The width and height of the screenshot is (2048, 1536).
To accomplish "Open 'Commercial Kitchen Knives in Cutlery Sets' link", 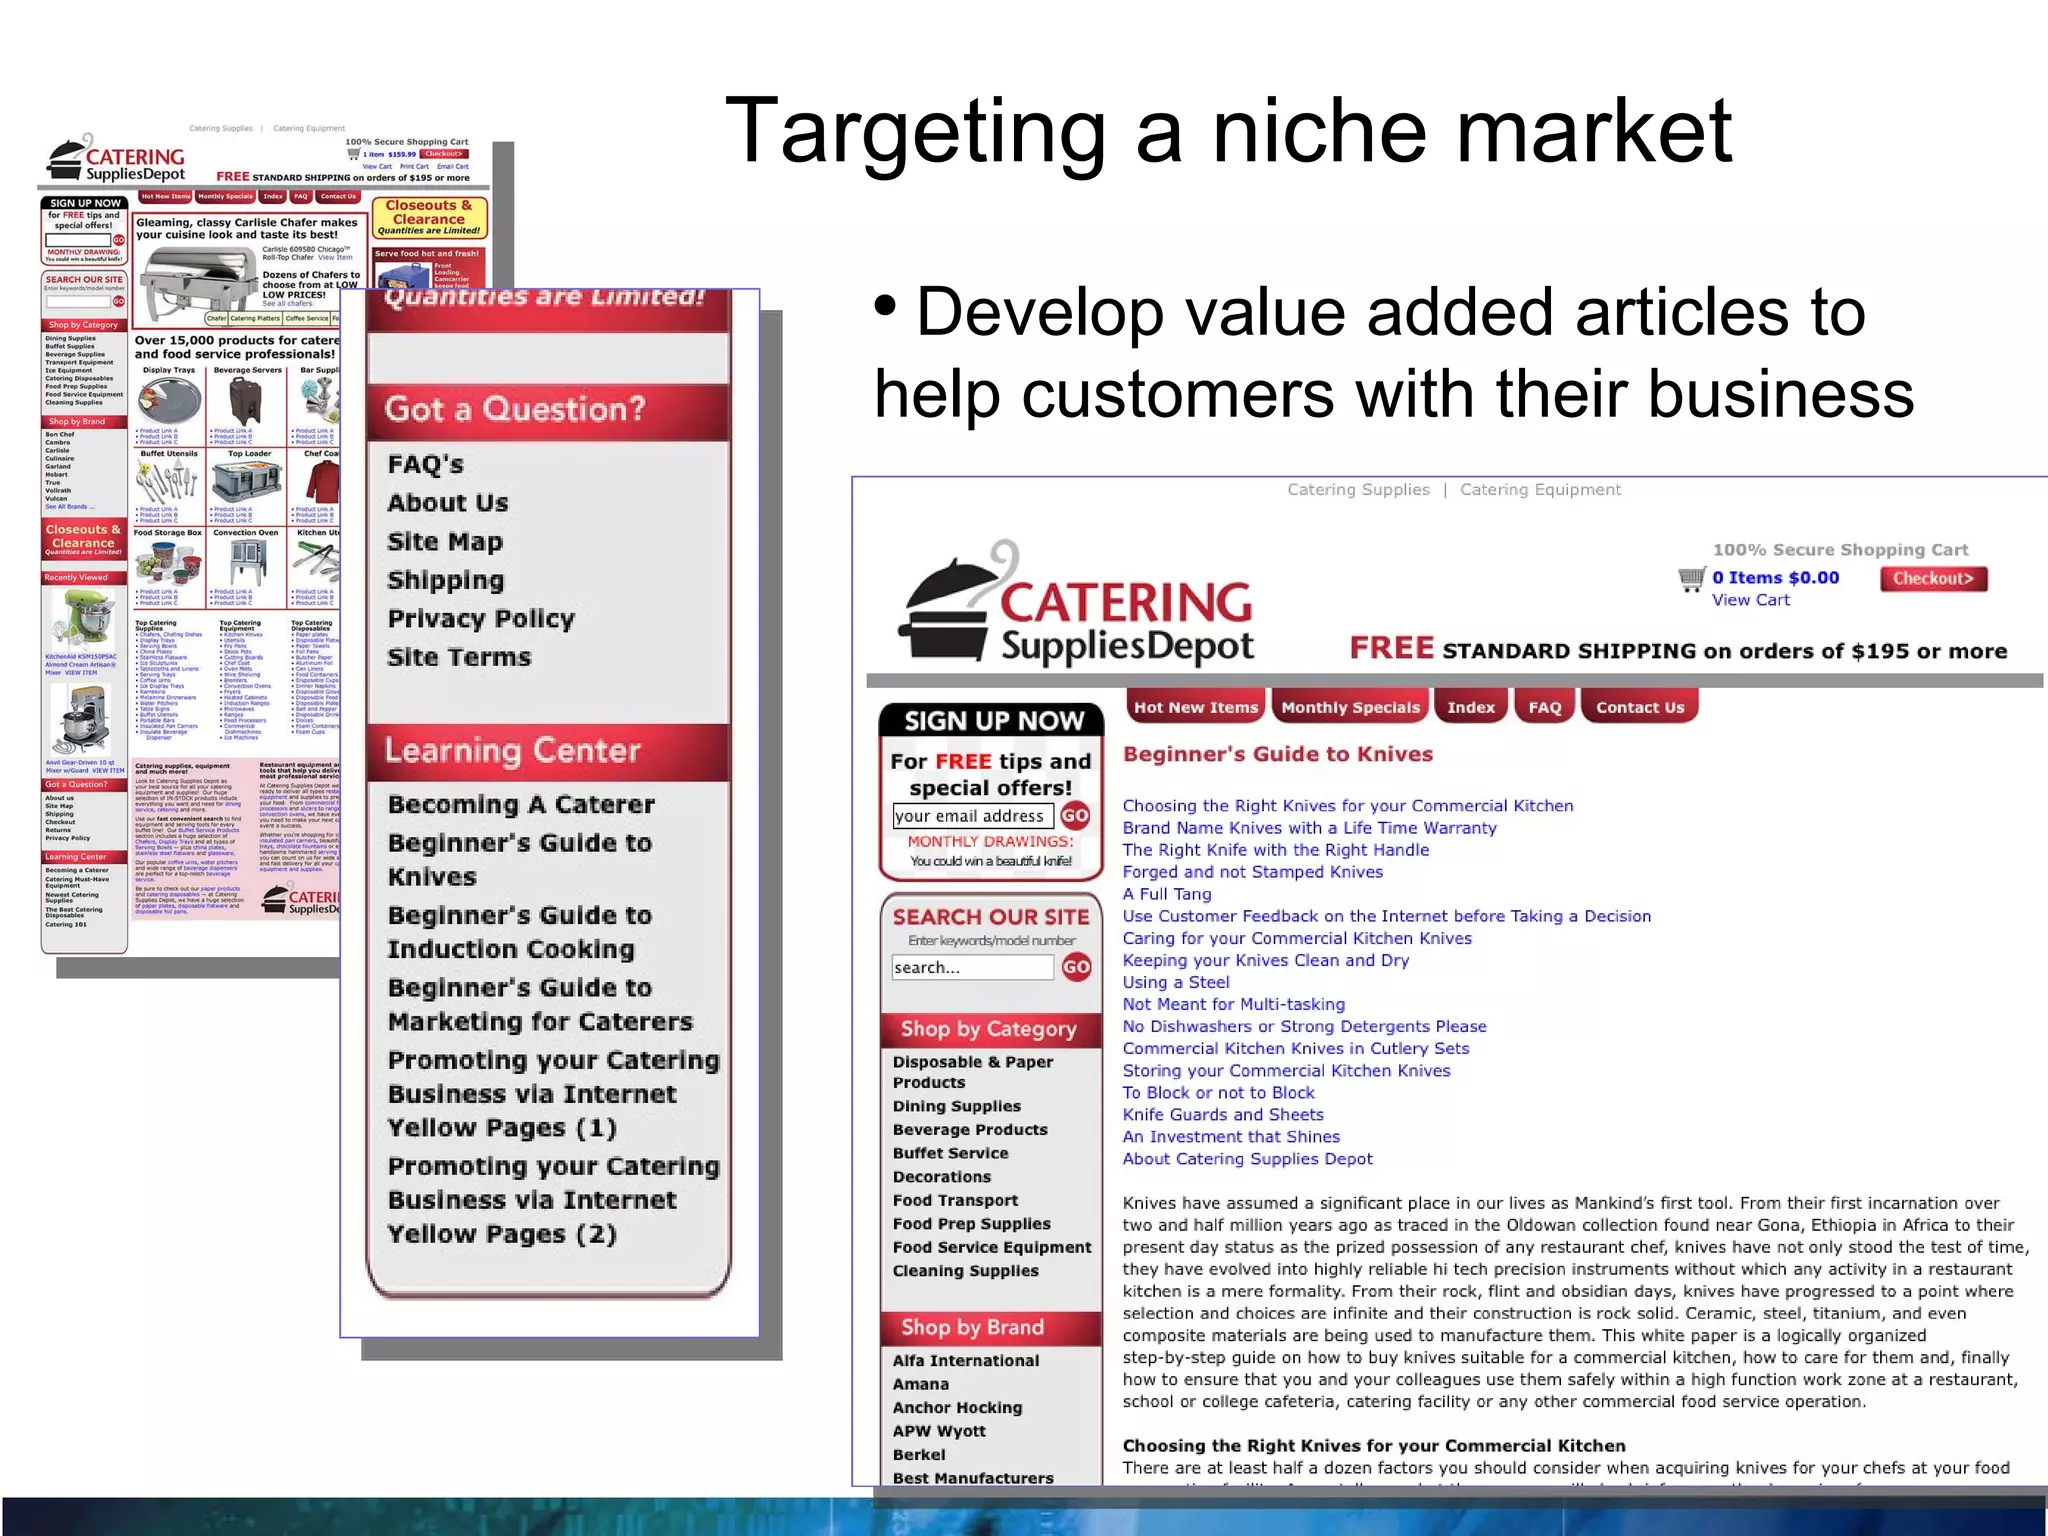I will point(1296,1048).
